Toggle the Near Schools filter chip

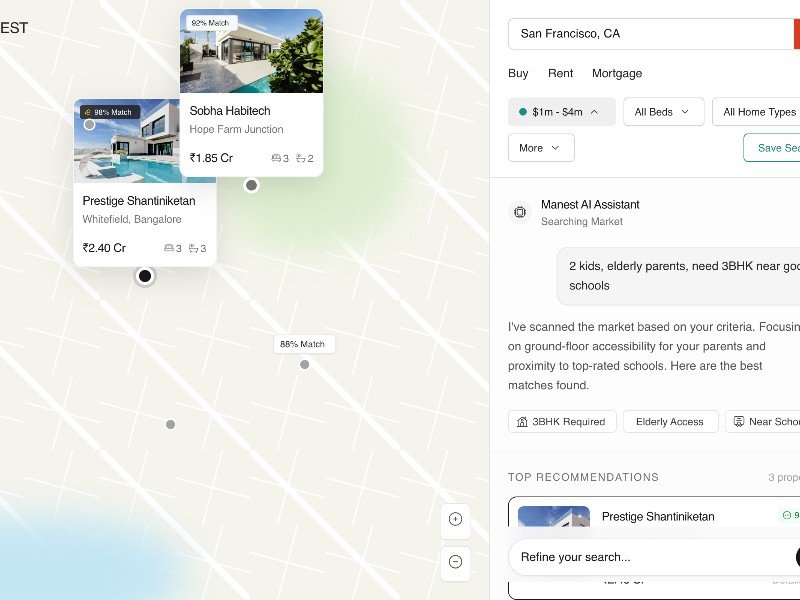[764, 422]
